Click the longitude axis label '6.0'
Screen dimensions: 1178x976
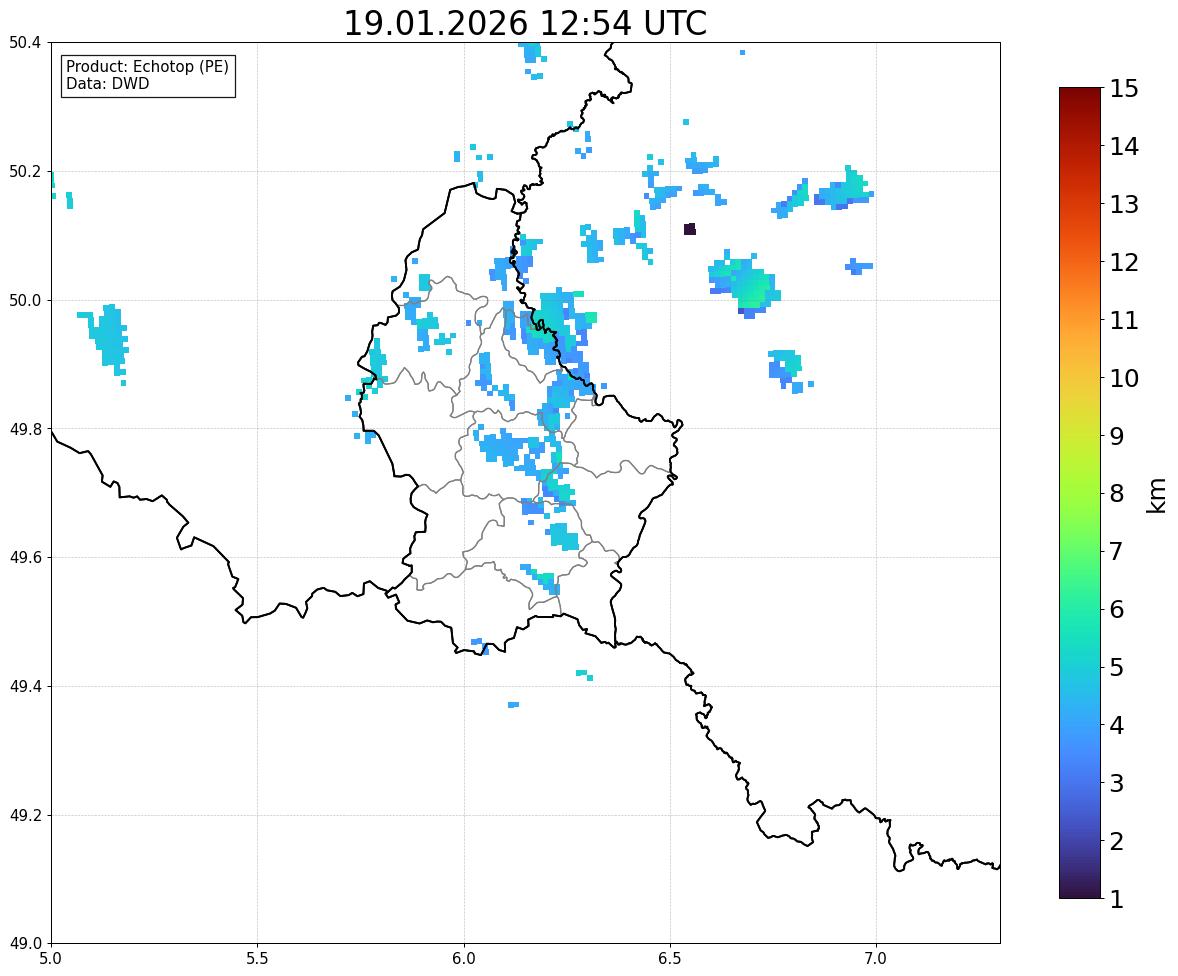click(x=464, y=959)
